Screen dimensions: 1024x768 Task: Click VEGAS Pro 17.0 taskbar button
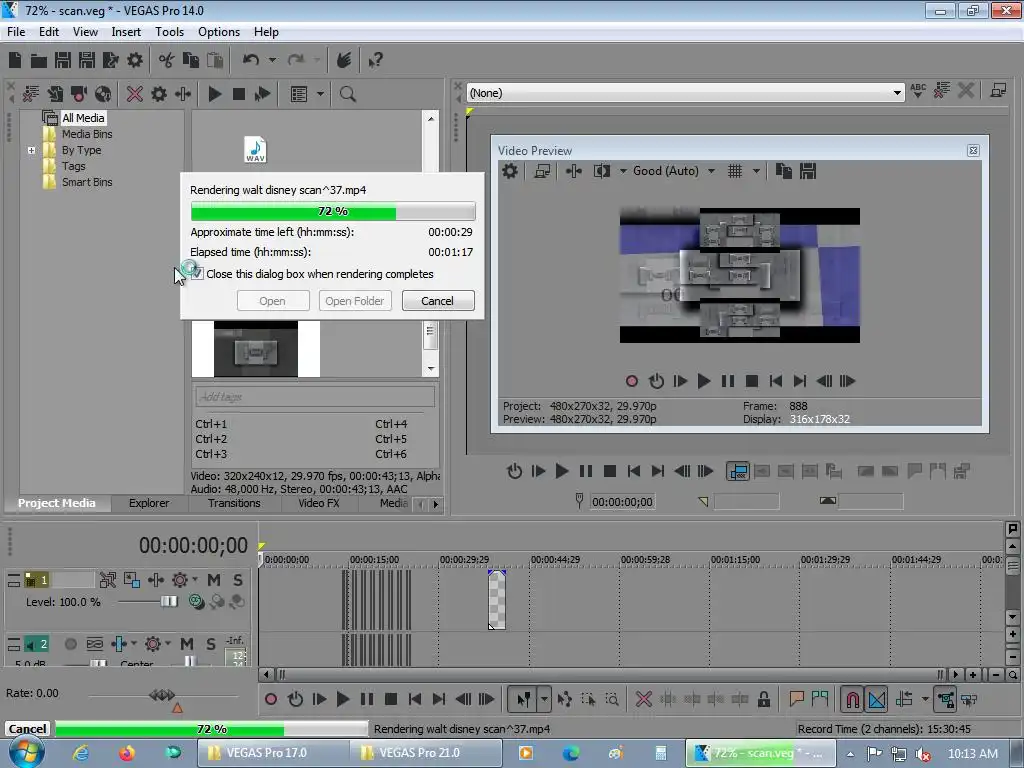click(273, 753)
